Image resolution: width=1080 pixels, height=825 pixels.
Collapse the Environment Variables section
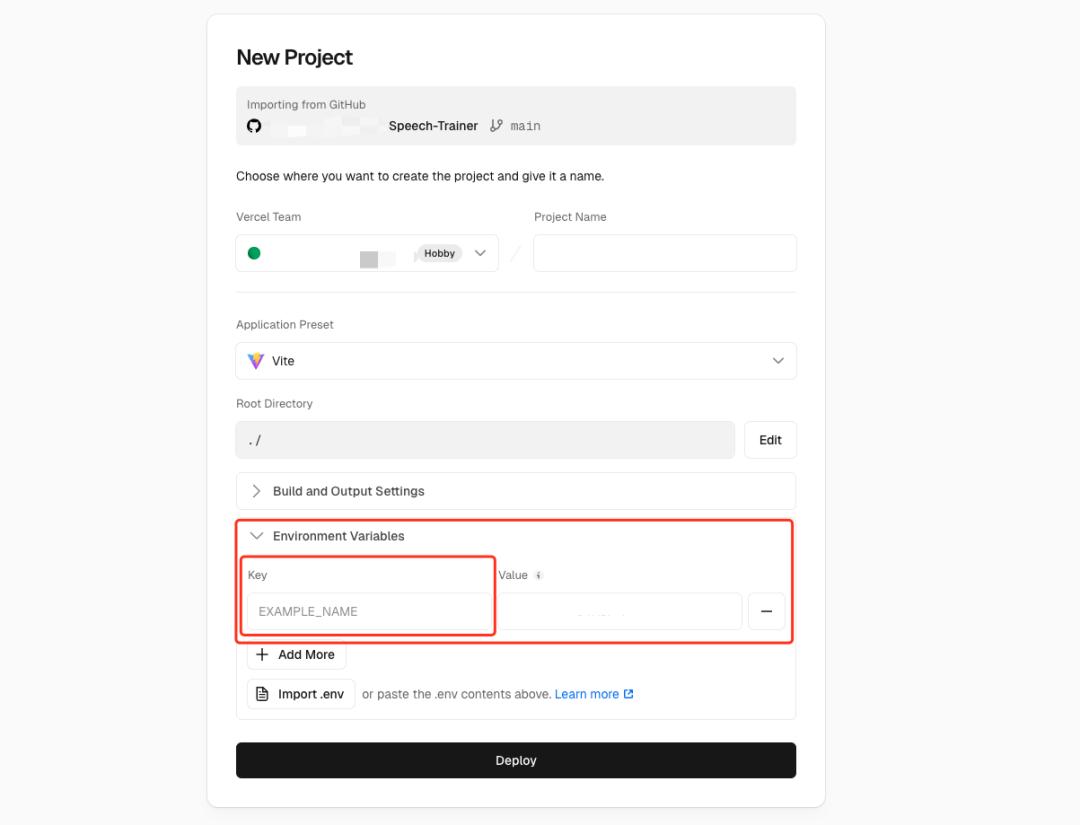(x=257, y=536)
